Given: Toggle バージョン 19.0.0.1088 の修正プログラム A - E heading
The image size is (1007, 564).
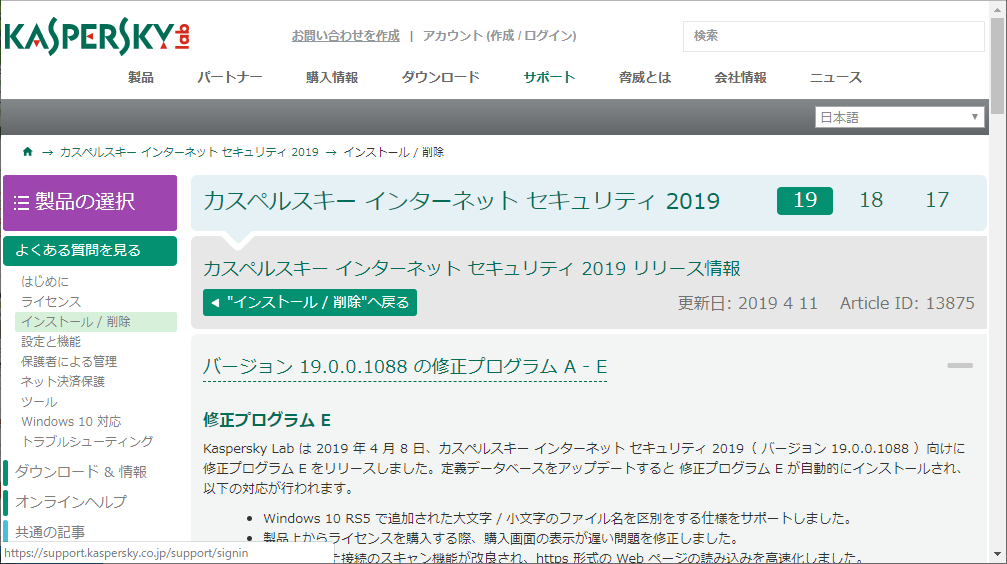Looking at the screenshot, I should (405, 367).
